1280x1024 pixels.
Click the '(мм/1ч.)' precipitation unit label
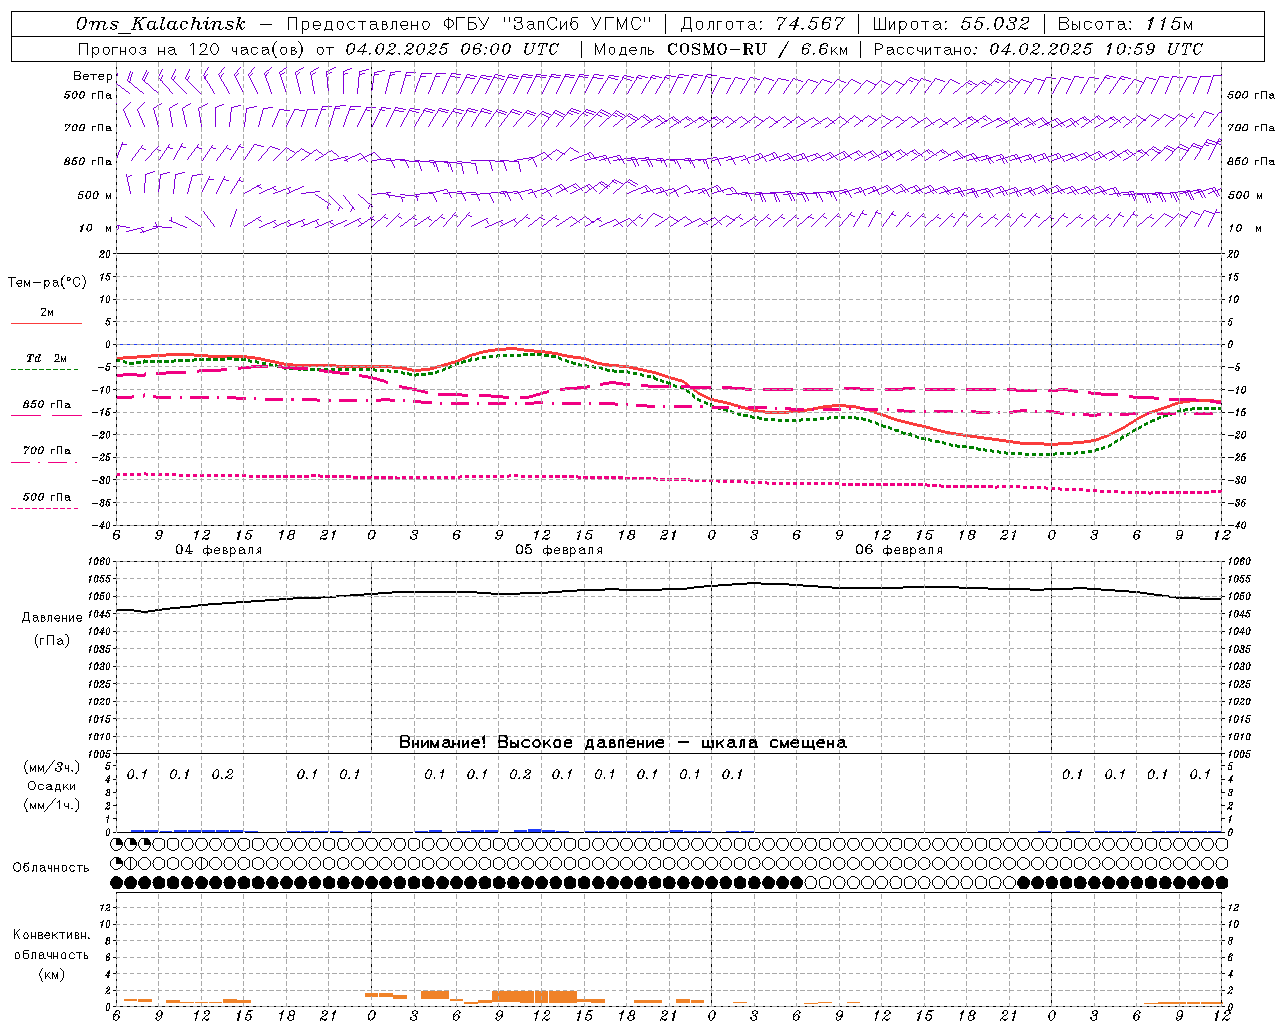pos(51,804)
